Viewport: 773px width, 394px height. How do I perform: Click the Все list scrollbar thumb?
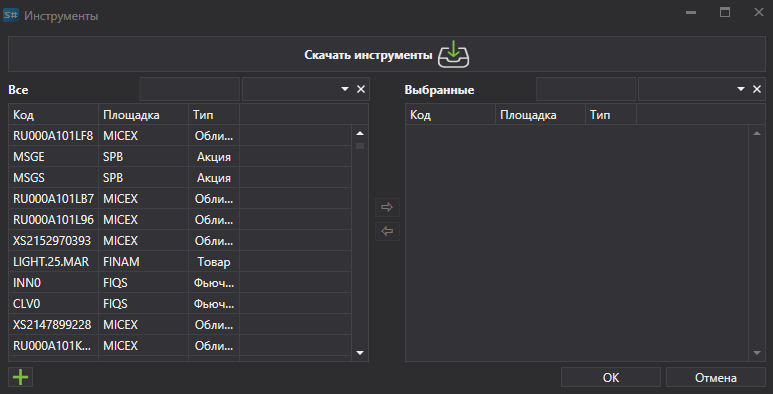[x=360, y=146]
